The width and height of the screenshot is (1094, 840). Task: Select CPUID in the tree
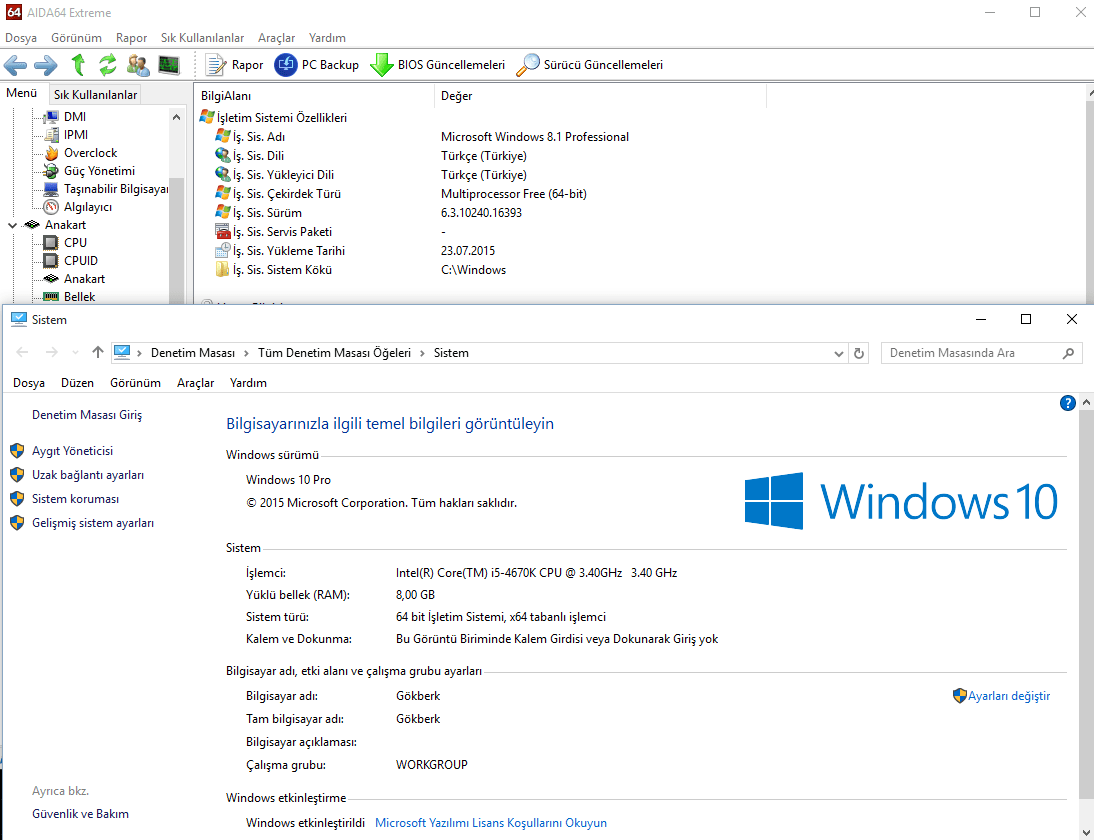pyautogui.click(x=80, y=261)
